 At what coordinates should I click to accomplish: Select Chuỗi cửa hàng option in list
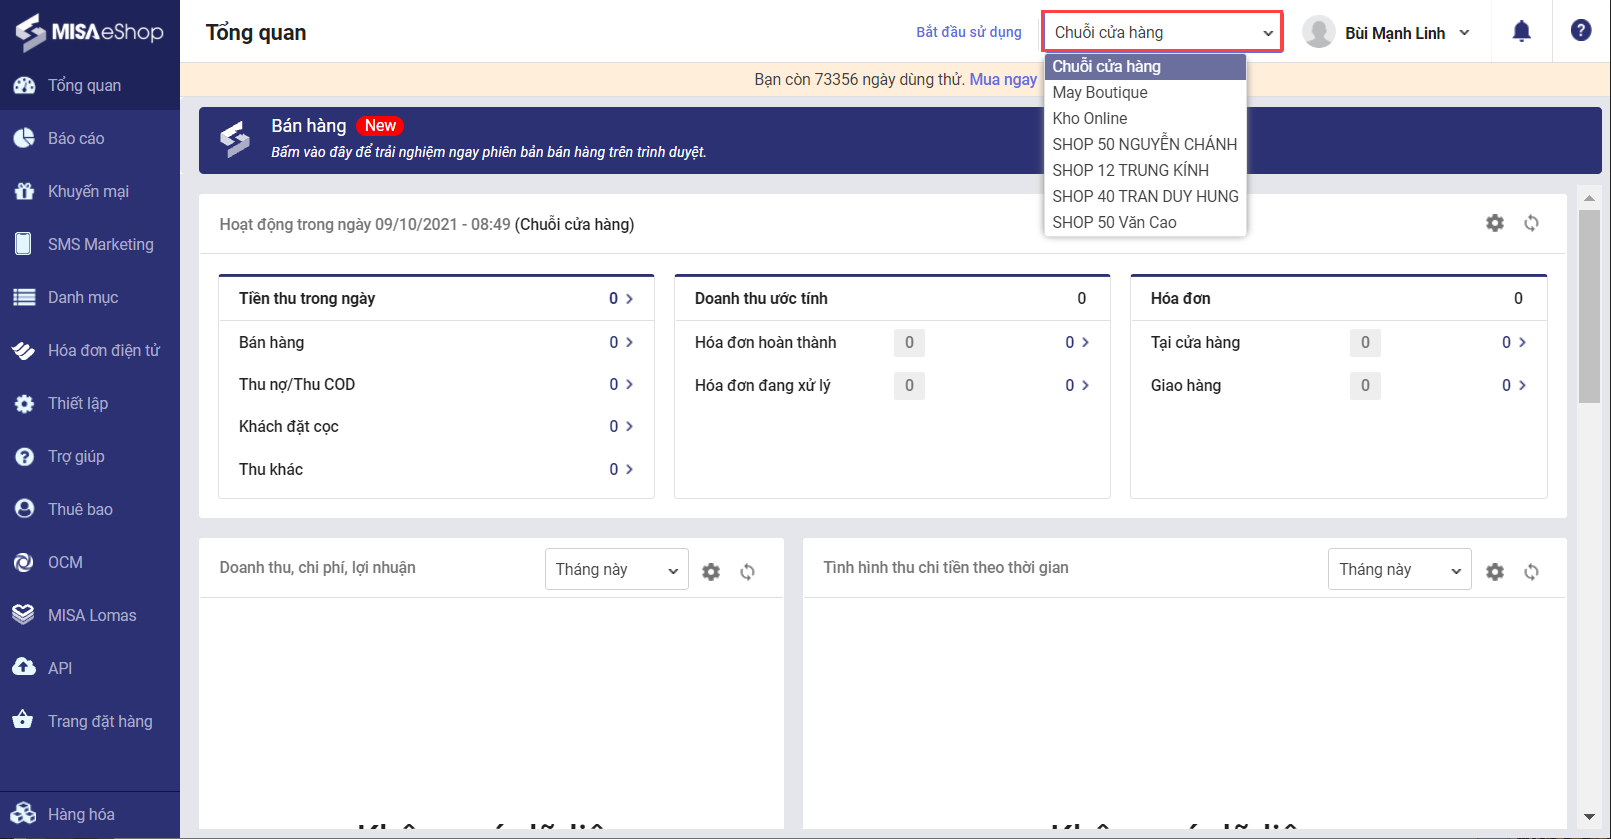pos(1145,66)
